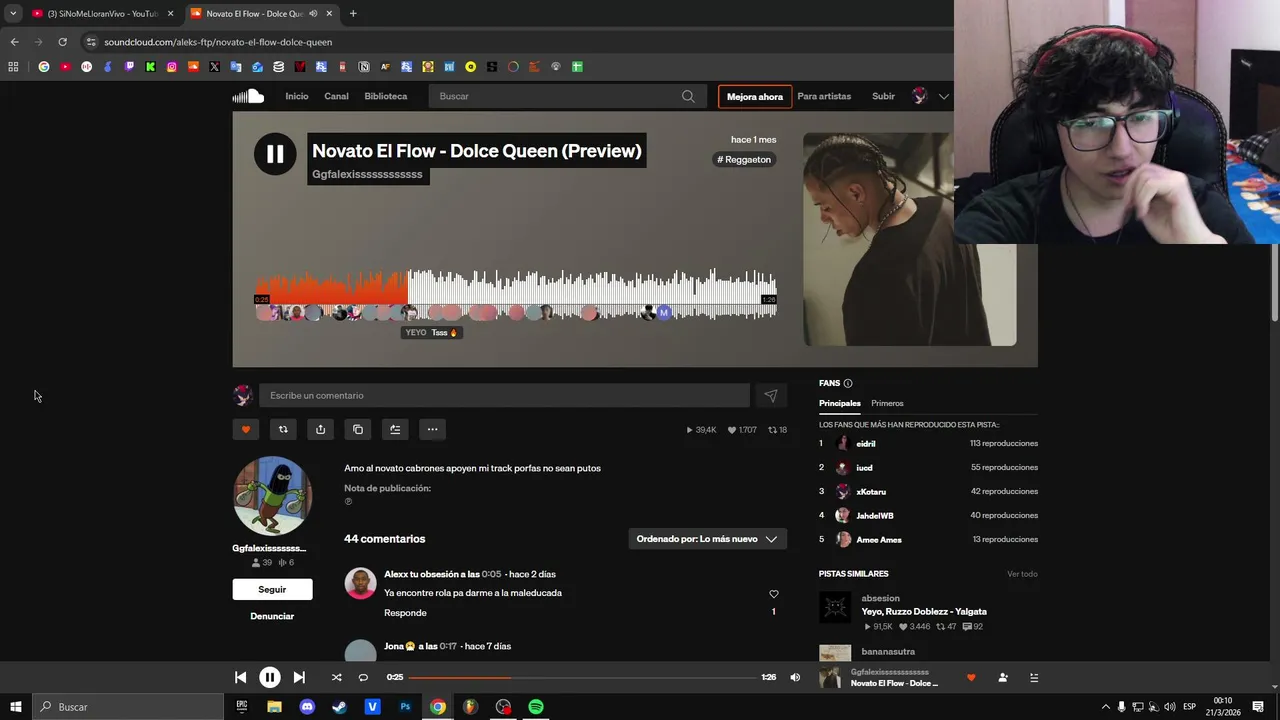The width and height of the screenshot is (1280, 720).
Task: Open the Instagram bookmark icon
Action: [x=172, y=67]
